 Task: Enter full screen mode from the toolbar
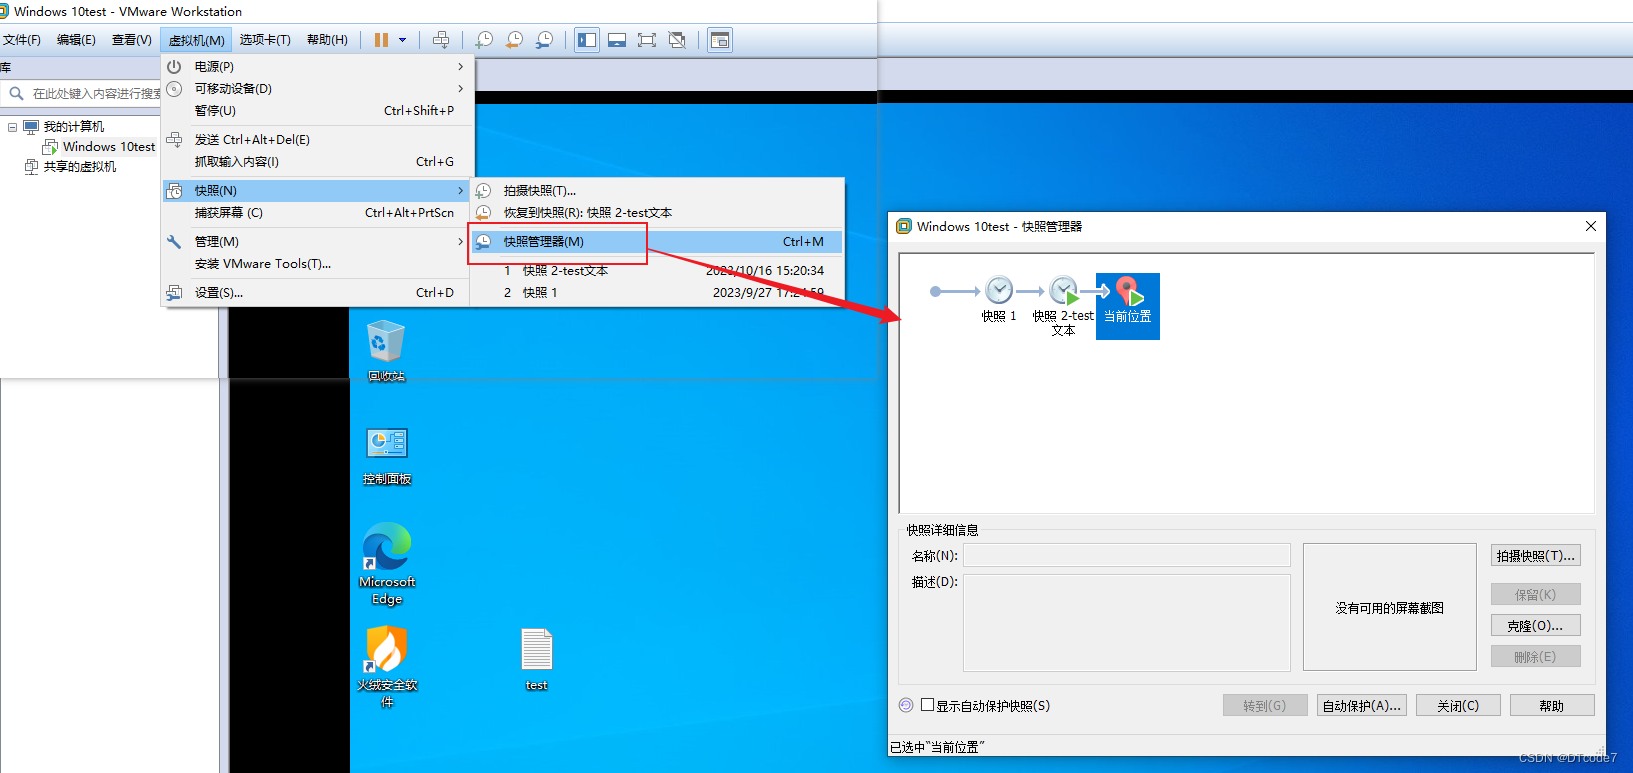tap(647, 40)
